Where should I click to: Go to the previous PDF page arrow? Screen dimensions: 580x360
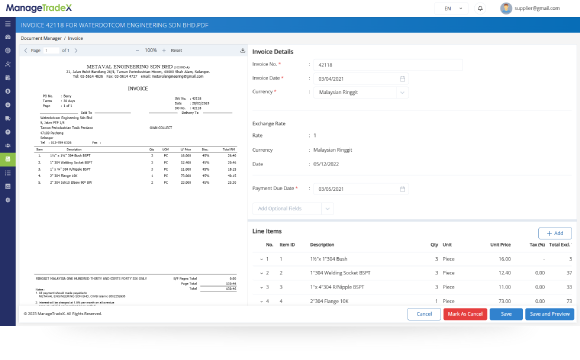pos(26,50)
